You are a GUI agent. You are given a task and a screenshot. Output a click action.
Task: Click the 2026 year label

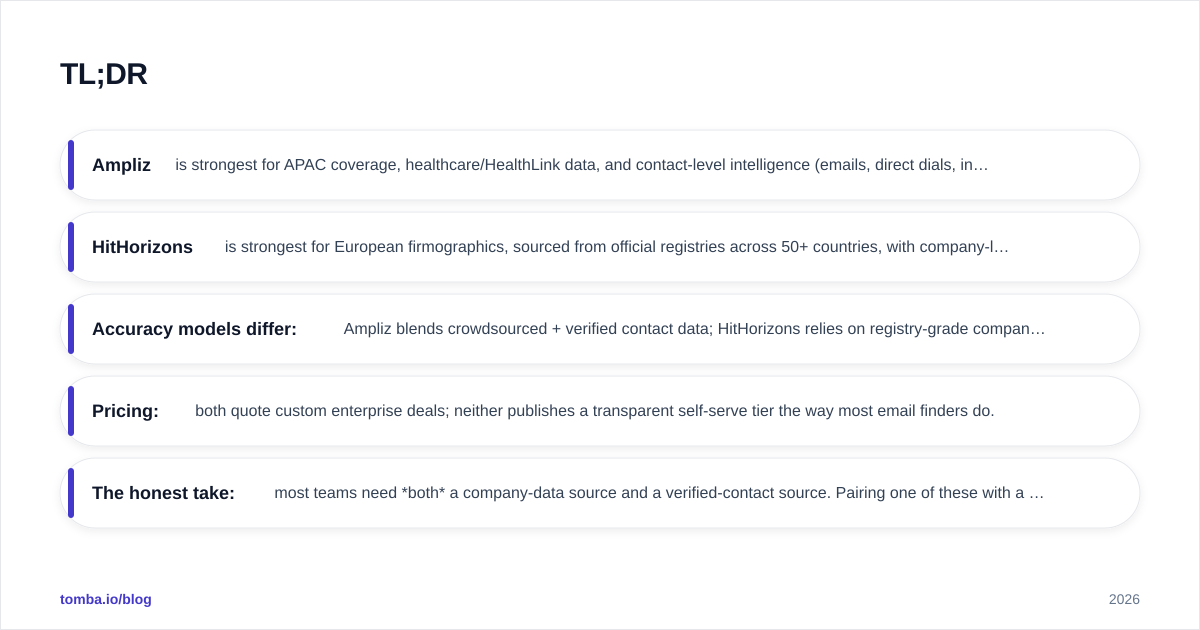pos(1124,599)
